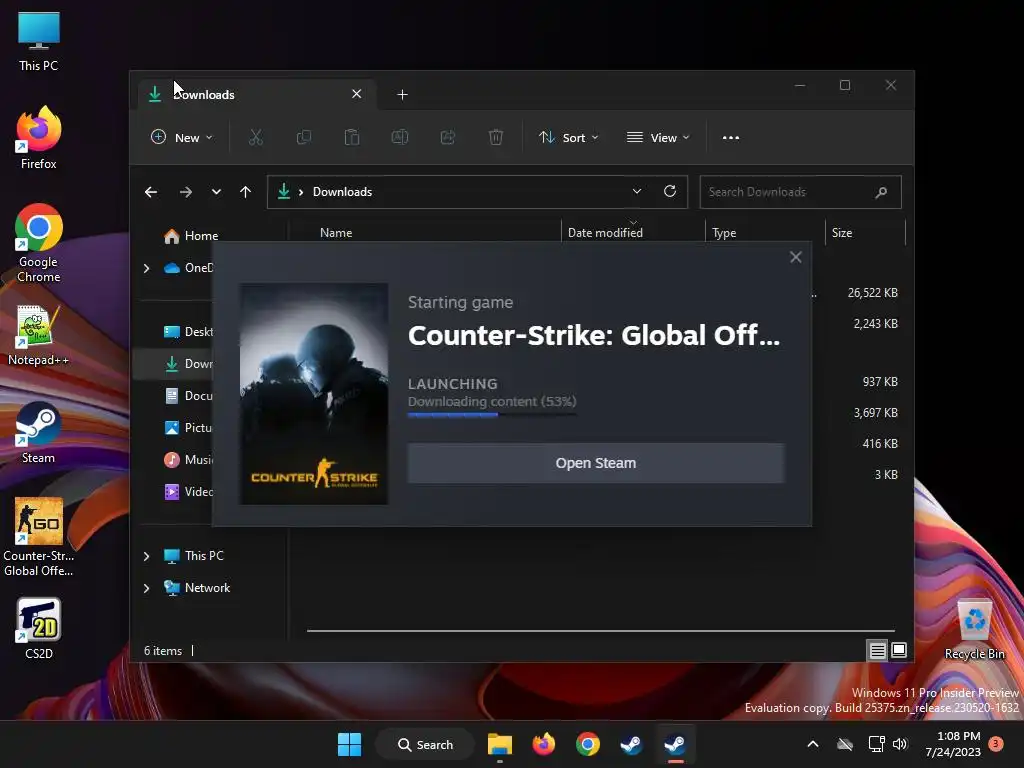Viewport: 1024px width, 768px height.
Task: Go forward with the right arrow
Action: [185, 192]
